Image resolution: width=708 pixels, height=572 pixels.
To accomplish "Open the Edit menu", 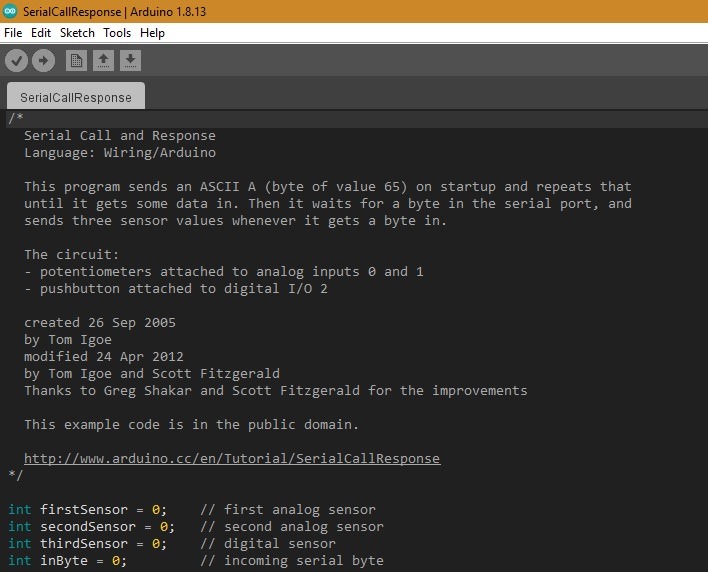I will click(x=41, y=33).
